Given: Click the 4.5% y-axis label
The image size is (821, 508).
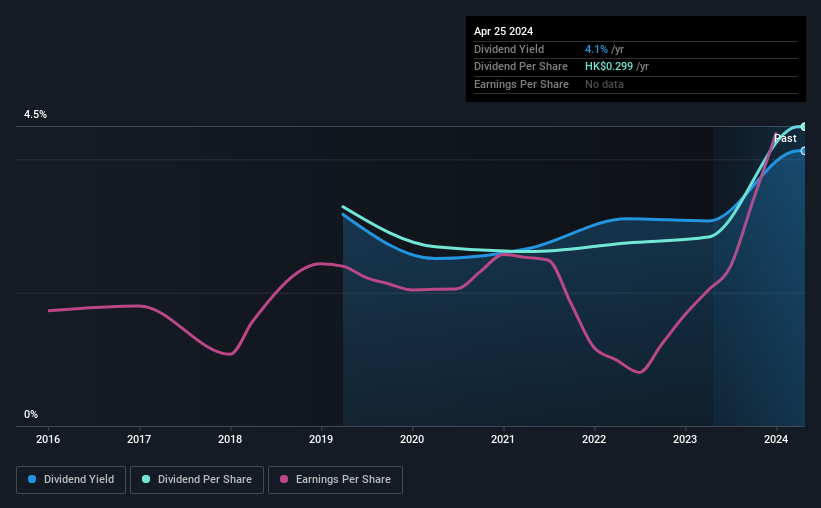Looking at the screenshot, I should pyautogui.click(x=36, y=114).
